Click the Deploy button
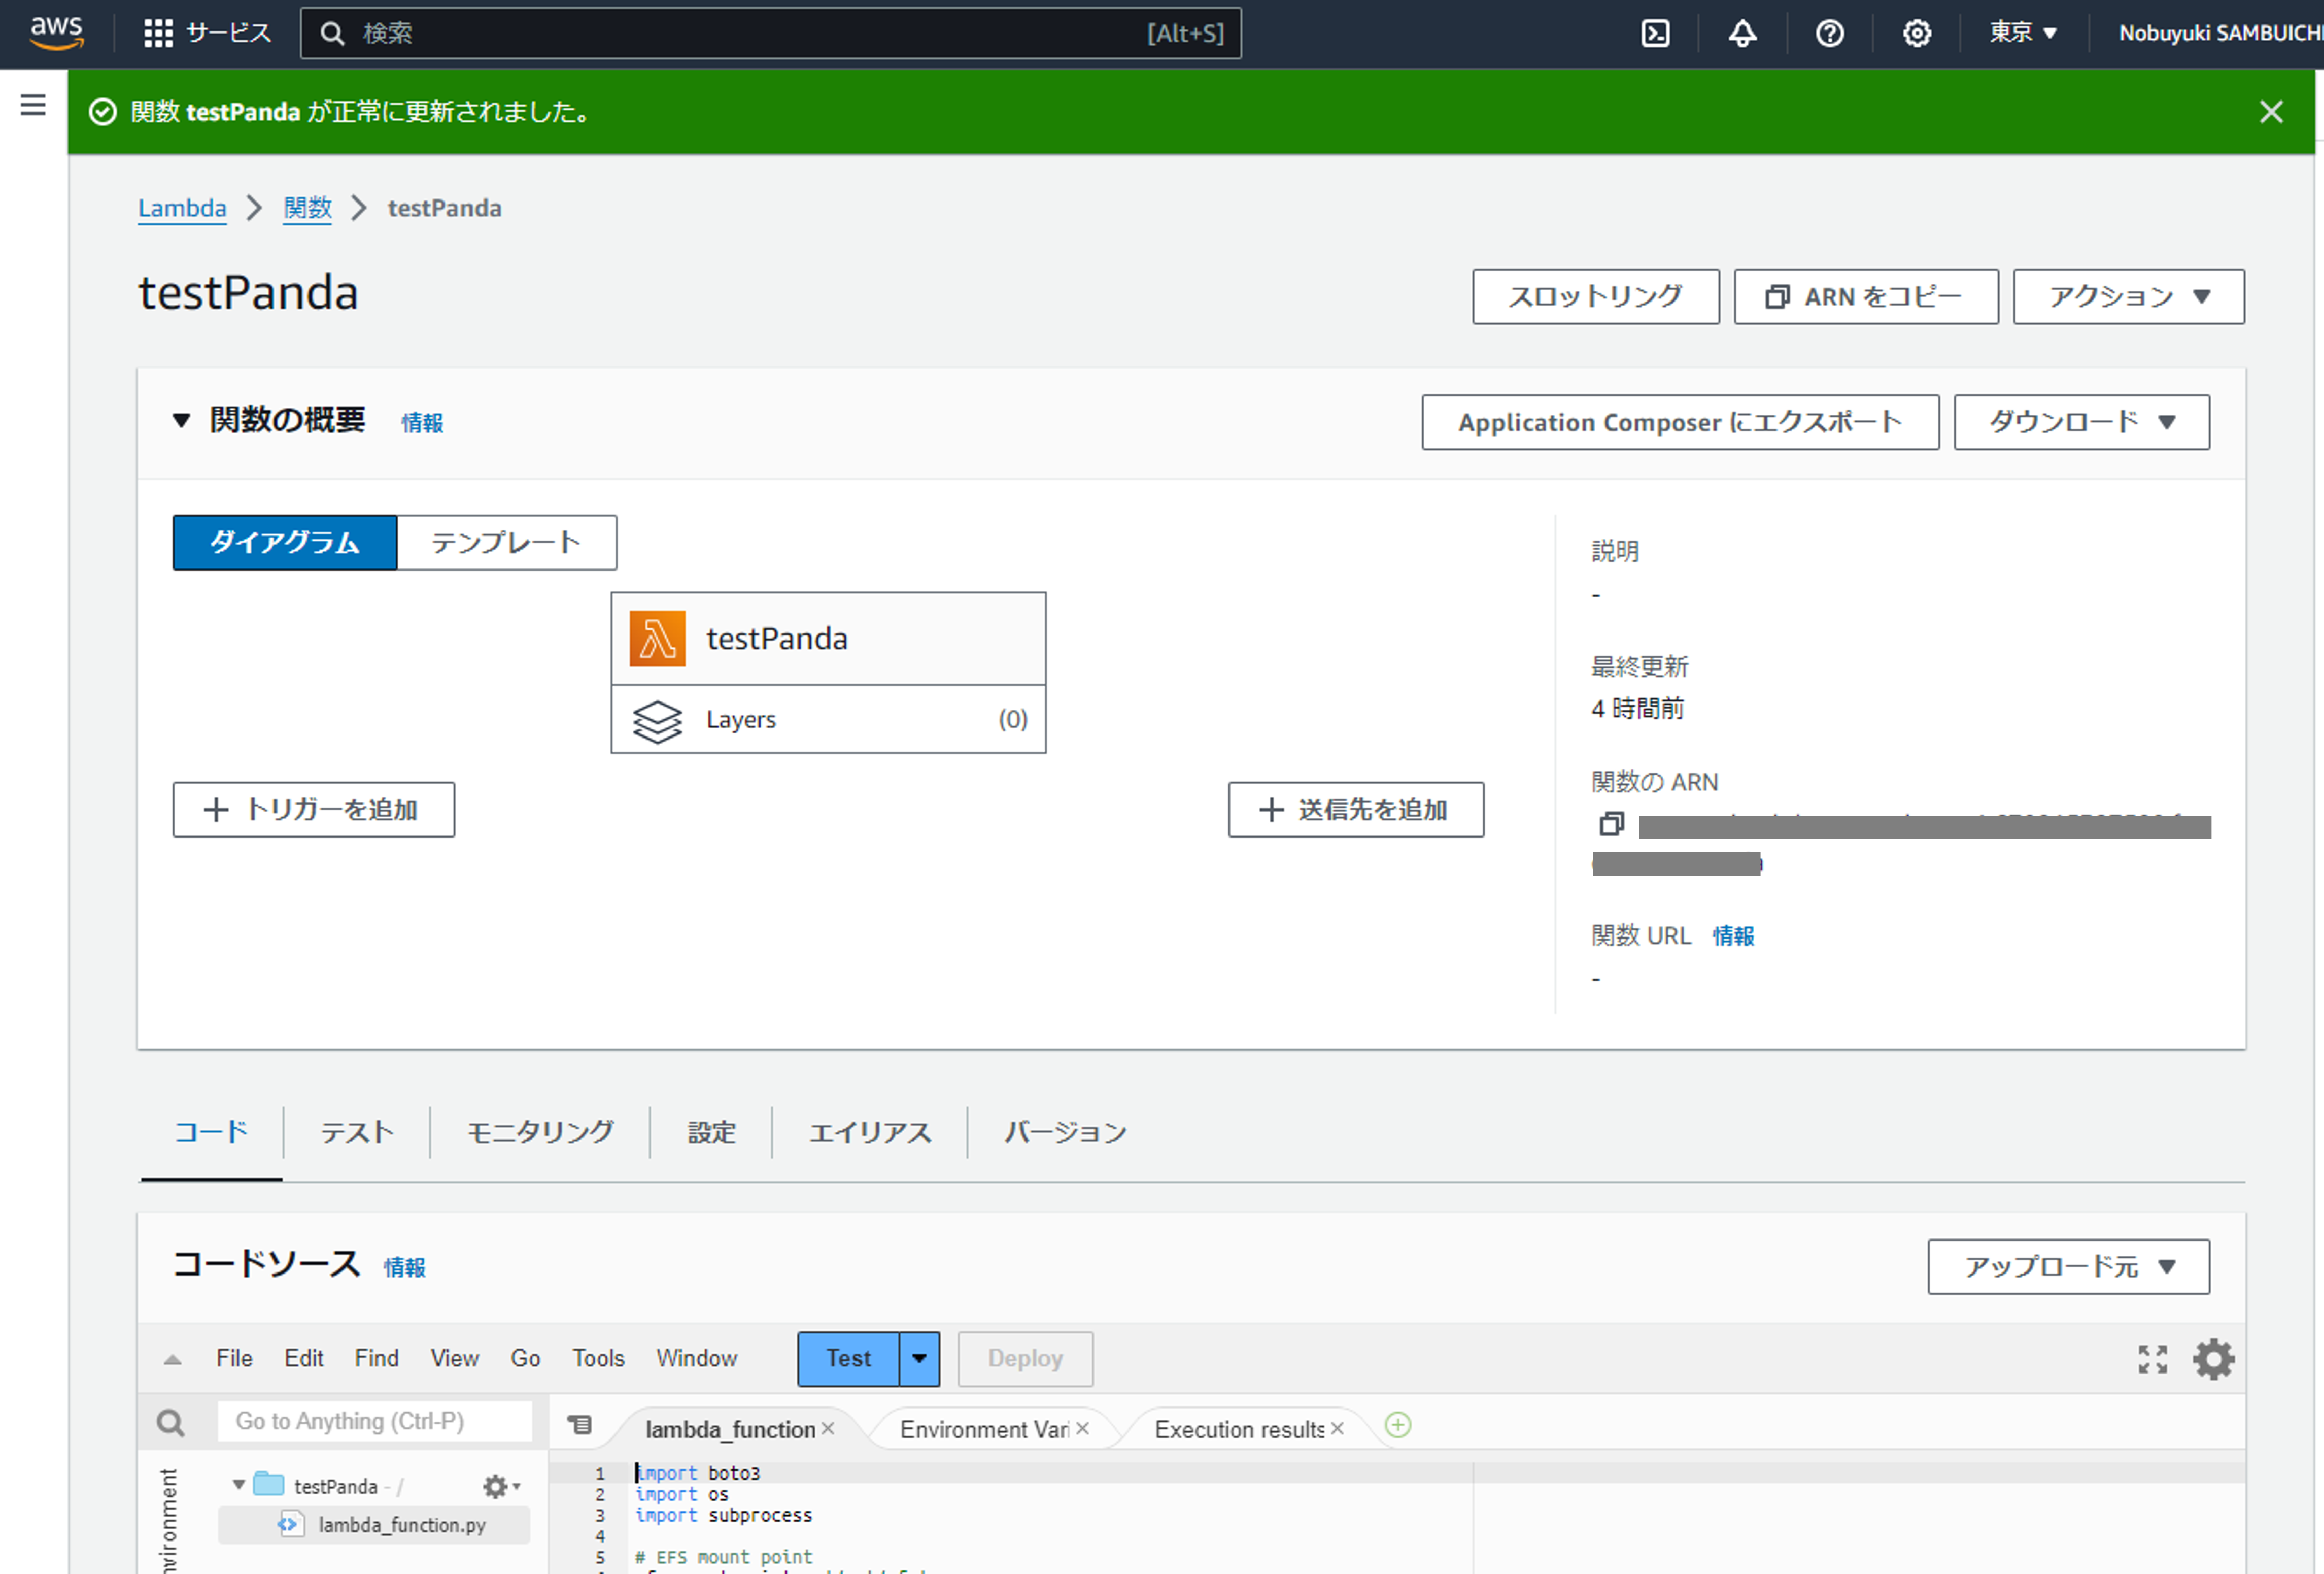The height and width of the screenshot is (1574, 2324). (x=1025, y=1359)
